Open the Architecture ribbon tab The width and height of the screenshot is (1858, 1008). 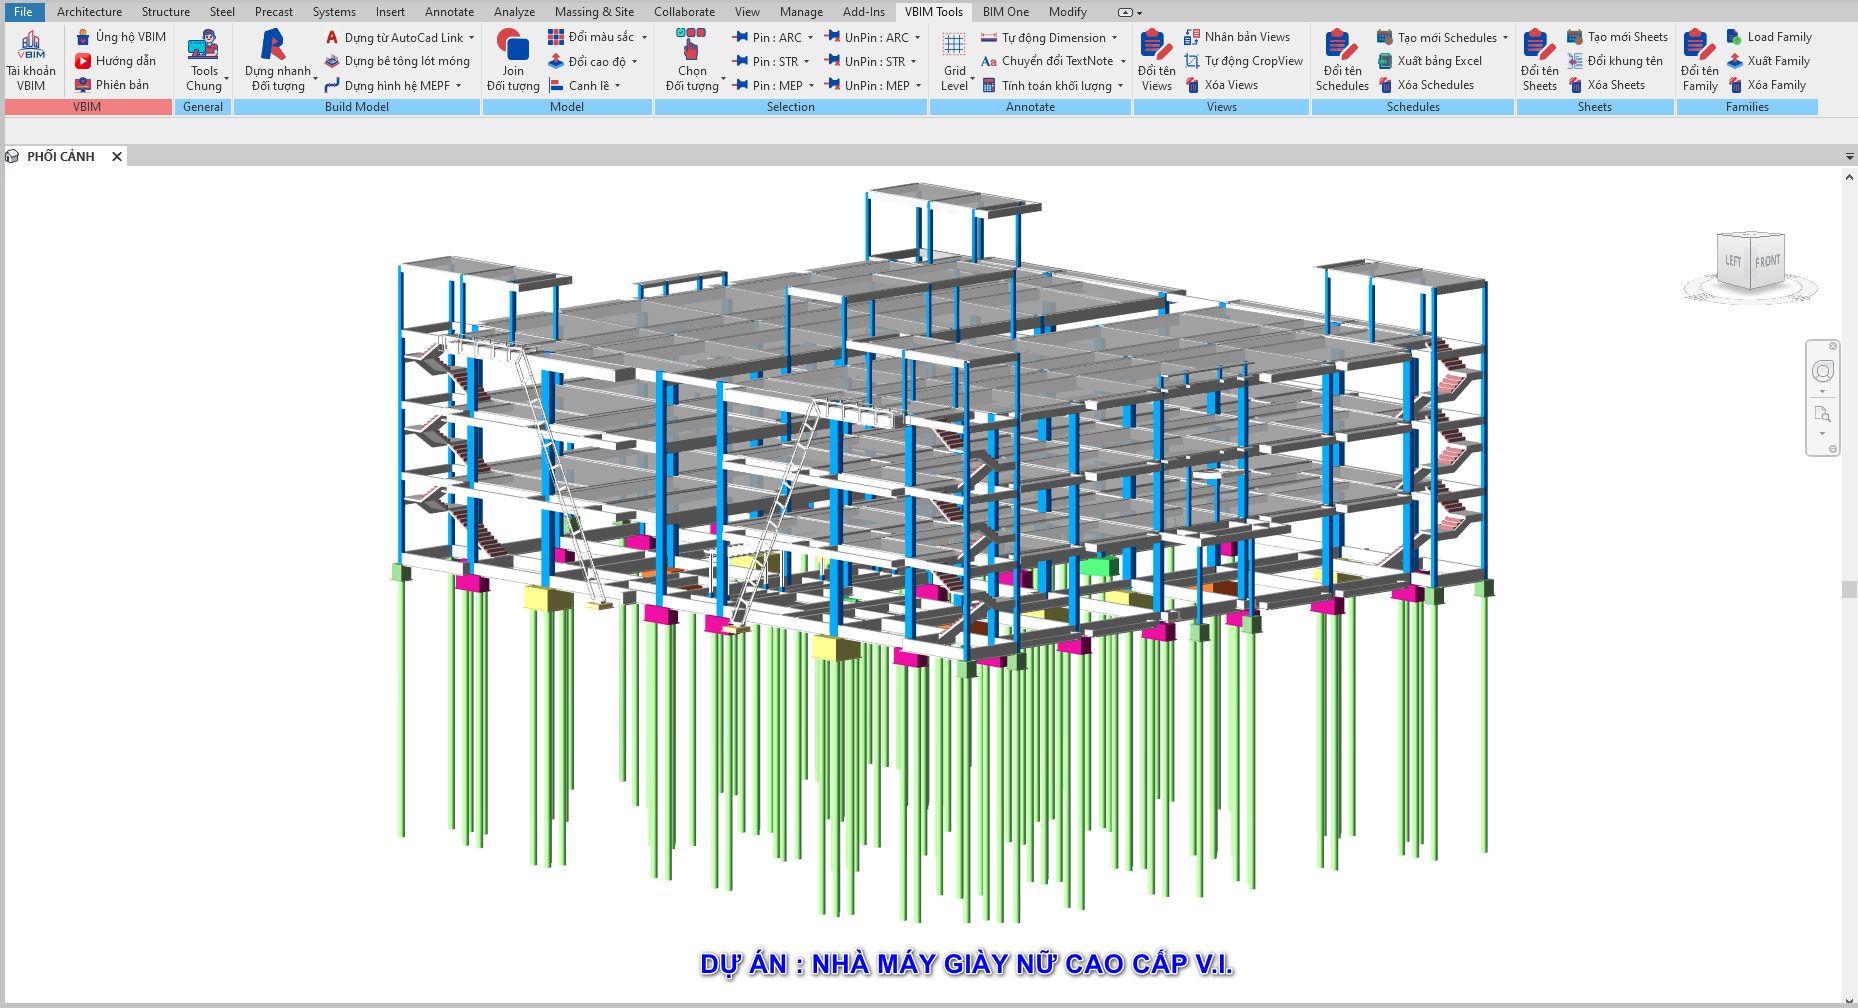89,12
